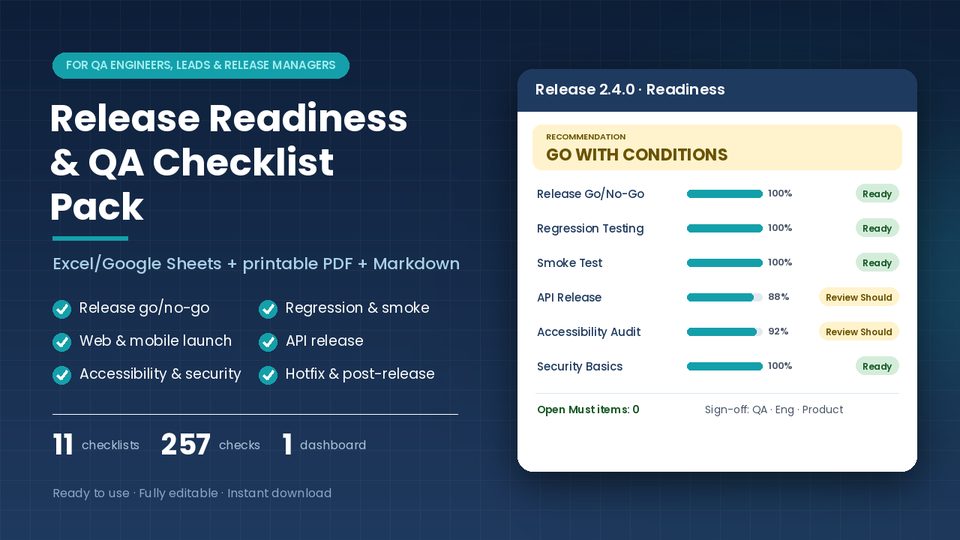Image resolution: width=960 pixels, height=540 pixels.
Task: Click the Smoke Test progress bar
Action: 724,263
